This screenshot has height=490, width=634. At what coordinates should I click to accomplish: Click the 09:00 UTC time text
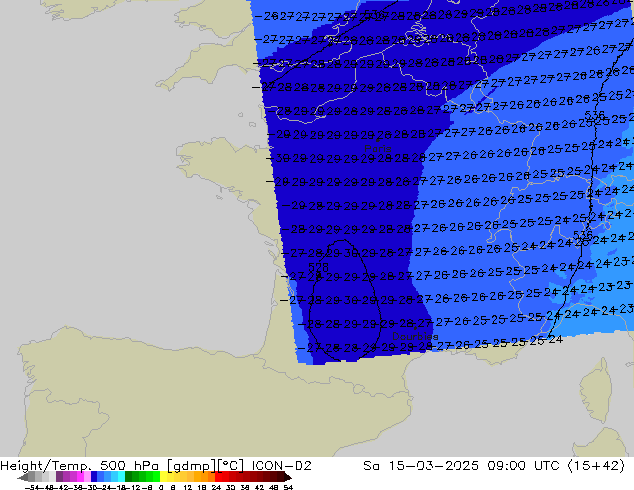click(x=523, y=466)
